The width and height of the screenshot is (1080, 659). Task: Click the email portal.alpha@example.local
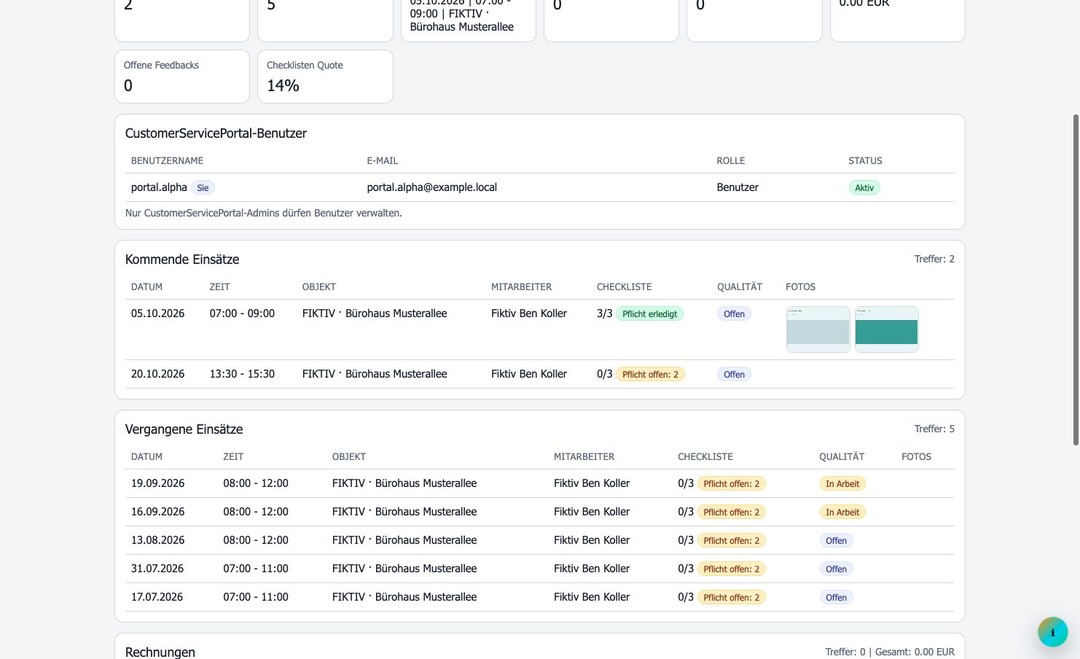point(432,187)
